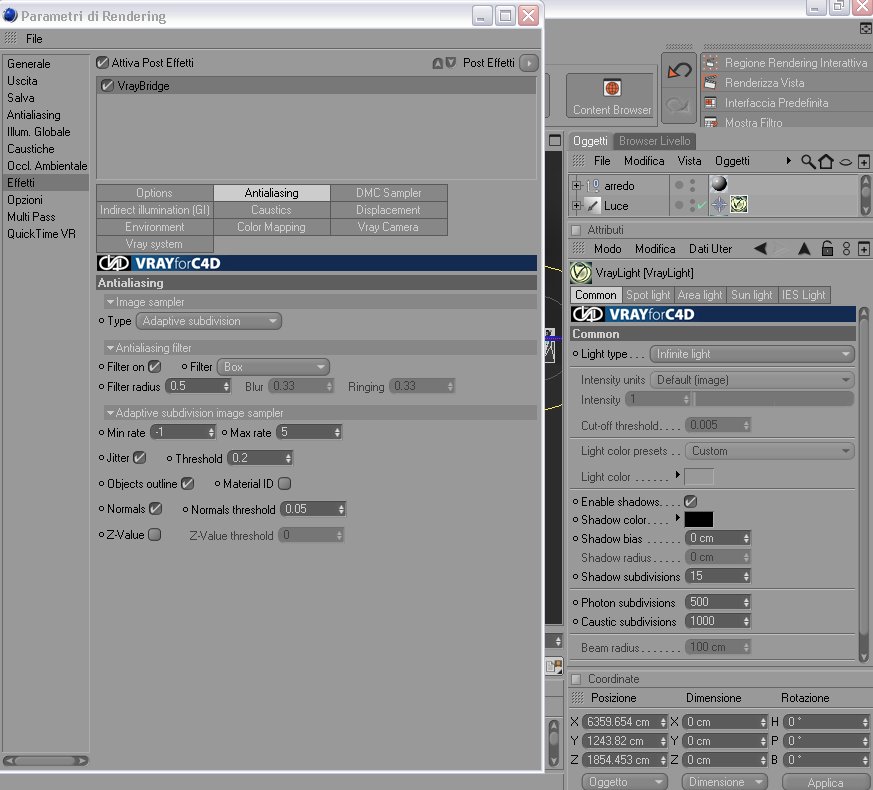Screen dimensions: 873x790
Task: Click the new window icon in Attributi toolbar
Action: [864, 249]
